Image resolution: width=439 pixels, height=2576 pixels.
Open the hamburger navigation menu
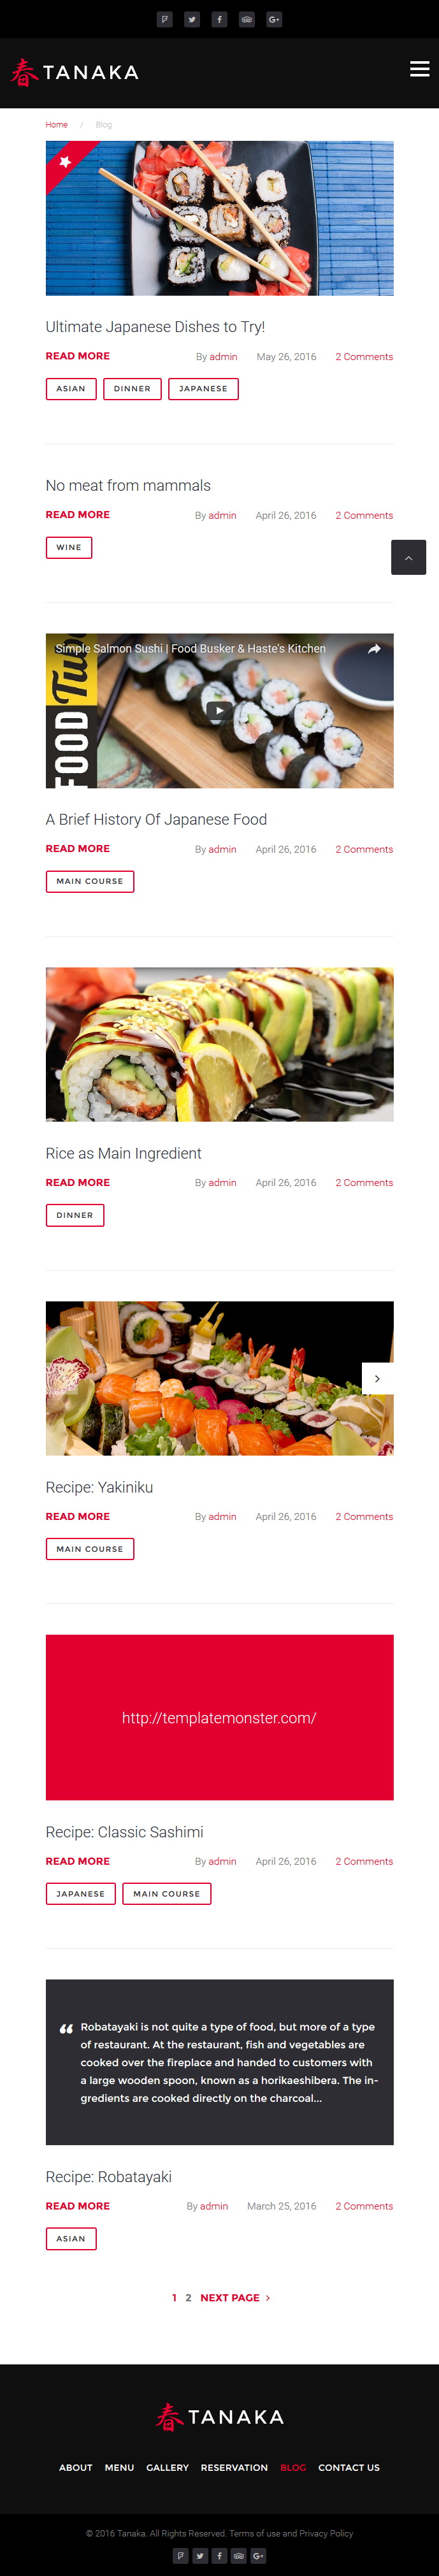pos(420,69)
